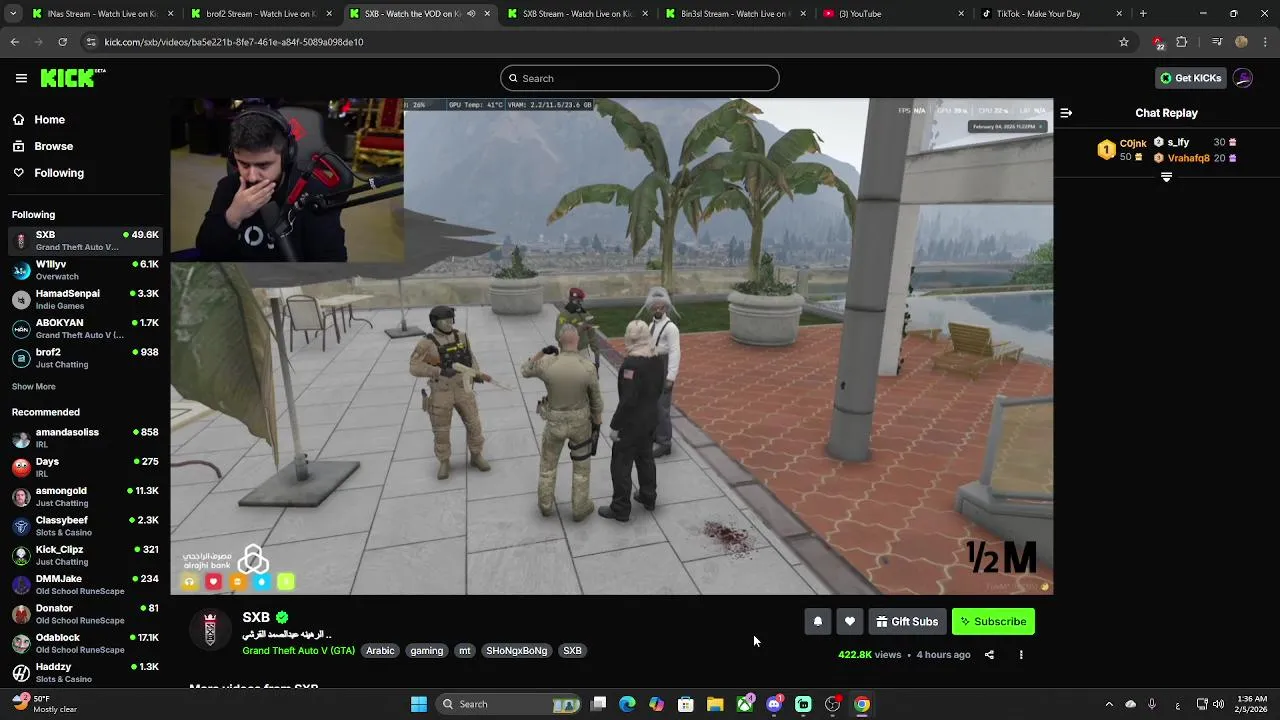Mute the SXB VOD tab audio

(471, 14)
